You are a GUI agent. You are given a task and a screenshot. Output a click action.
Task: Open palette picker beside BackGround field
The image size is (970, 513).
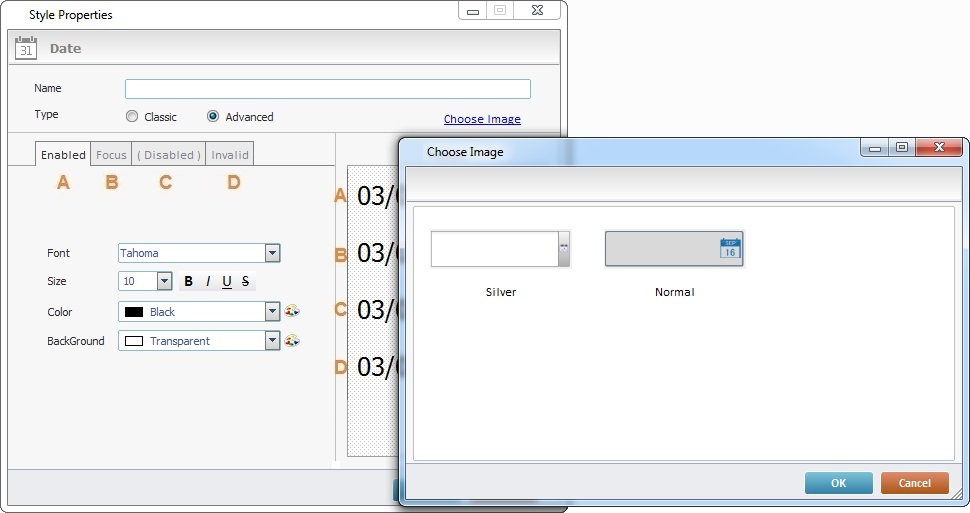(x=292, y=341)
